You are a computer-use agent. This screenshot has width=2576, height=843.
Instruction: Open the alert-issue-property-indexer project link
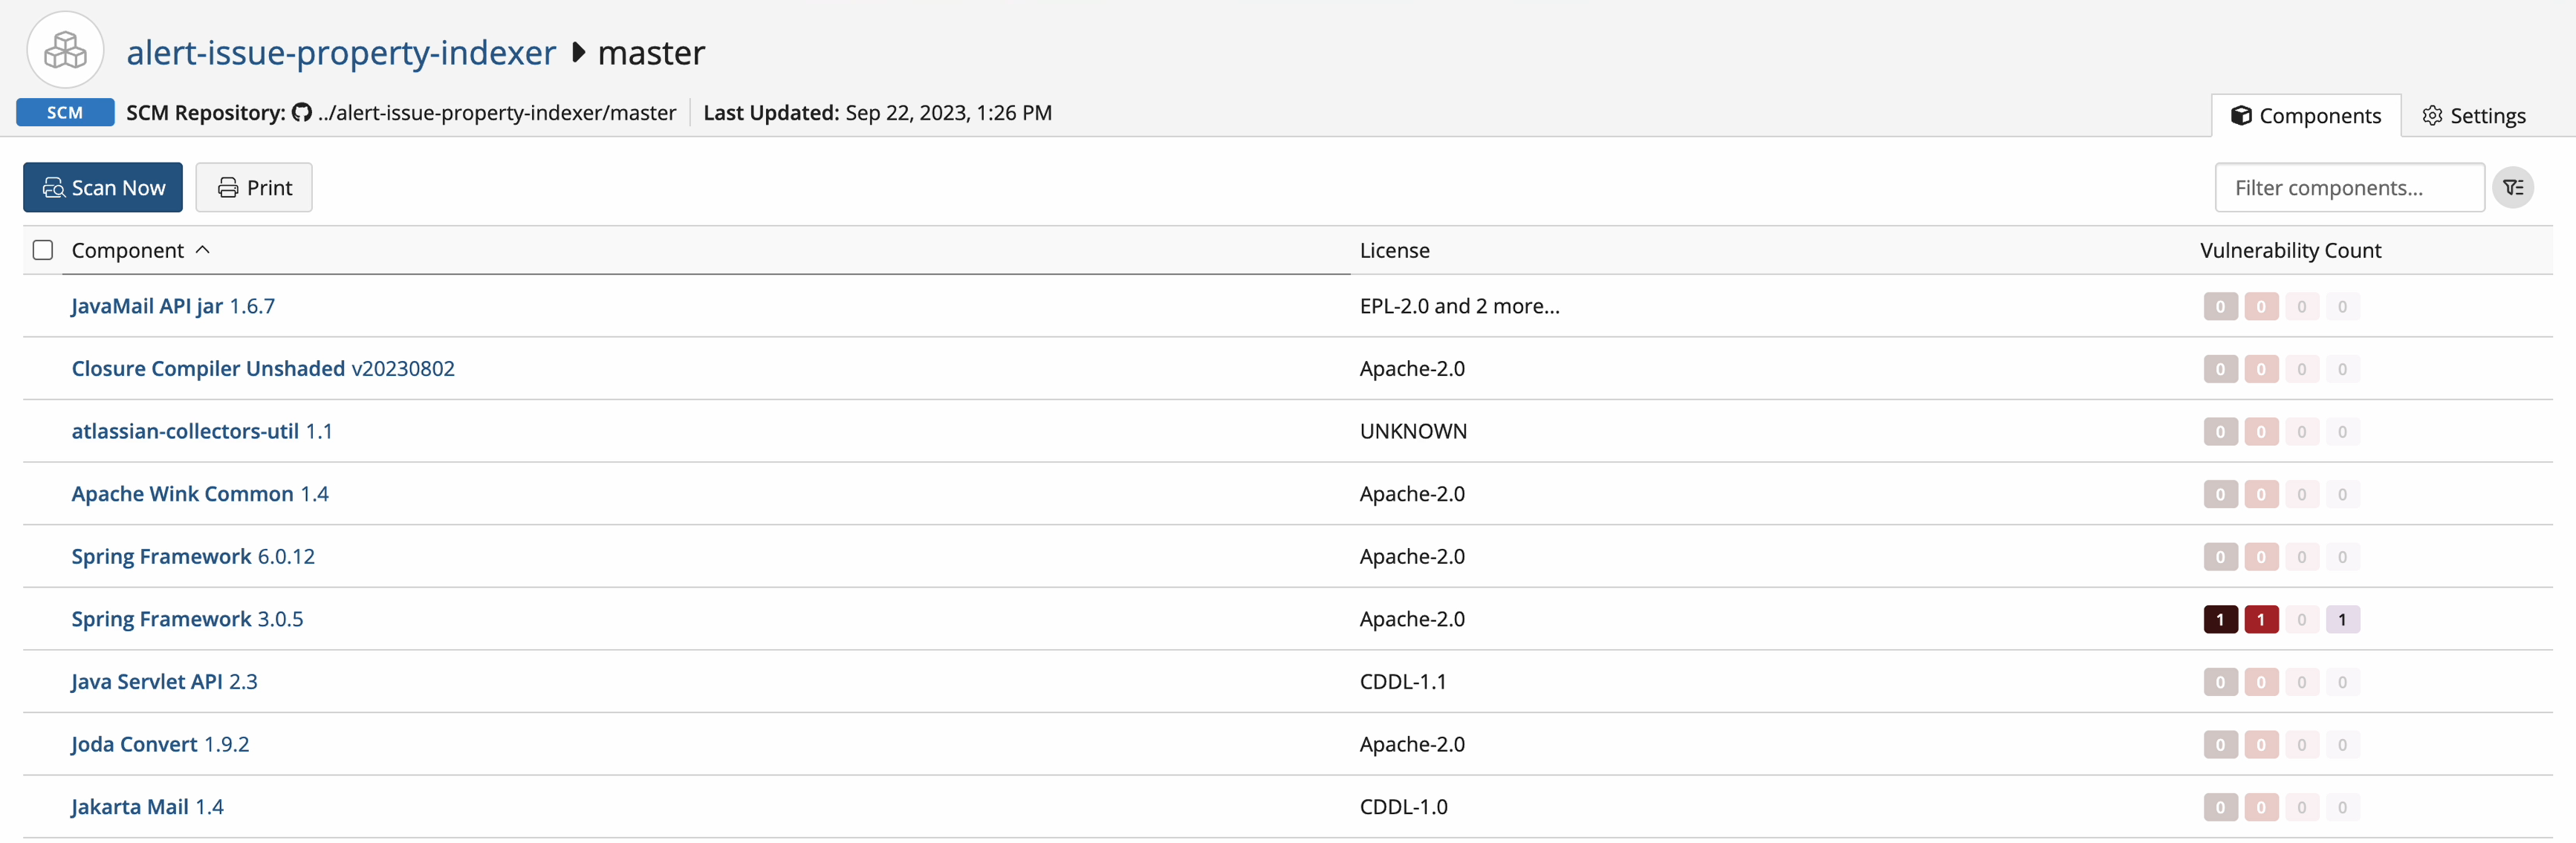point(341,52)
